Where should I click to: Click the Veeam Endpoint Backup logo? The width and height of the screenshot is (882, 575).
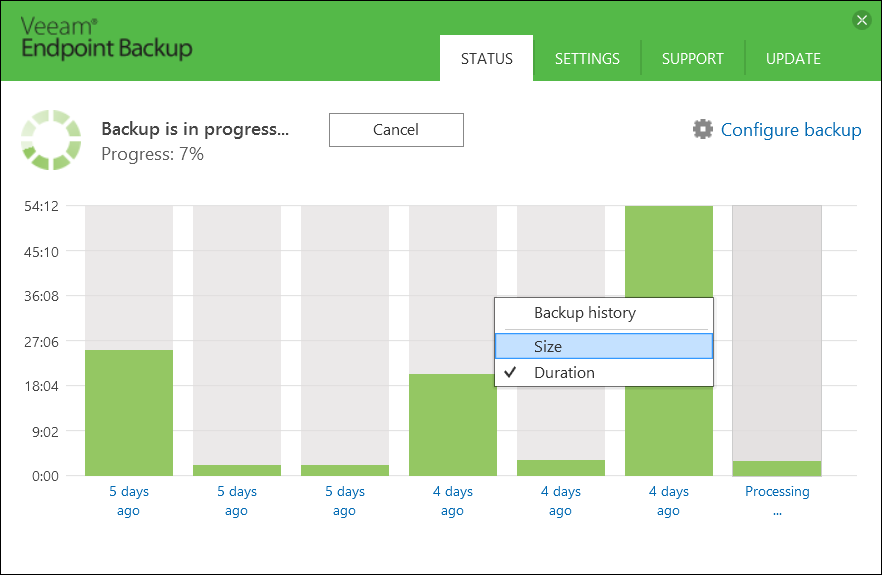coord(107,39)
